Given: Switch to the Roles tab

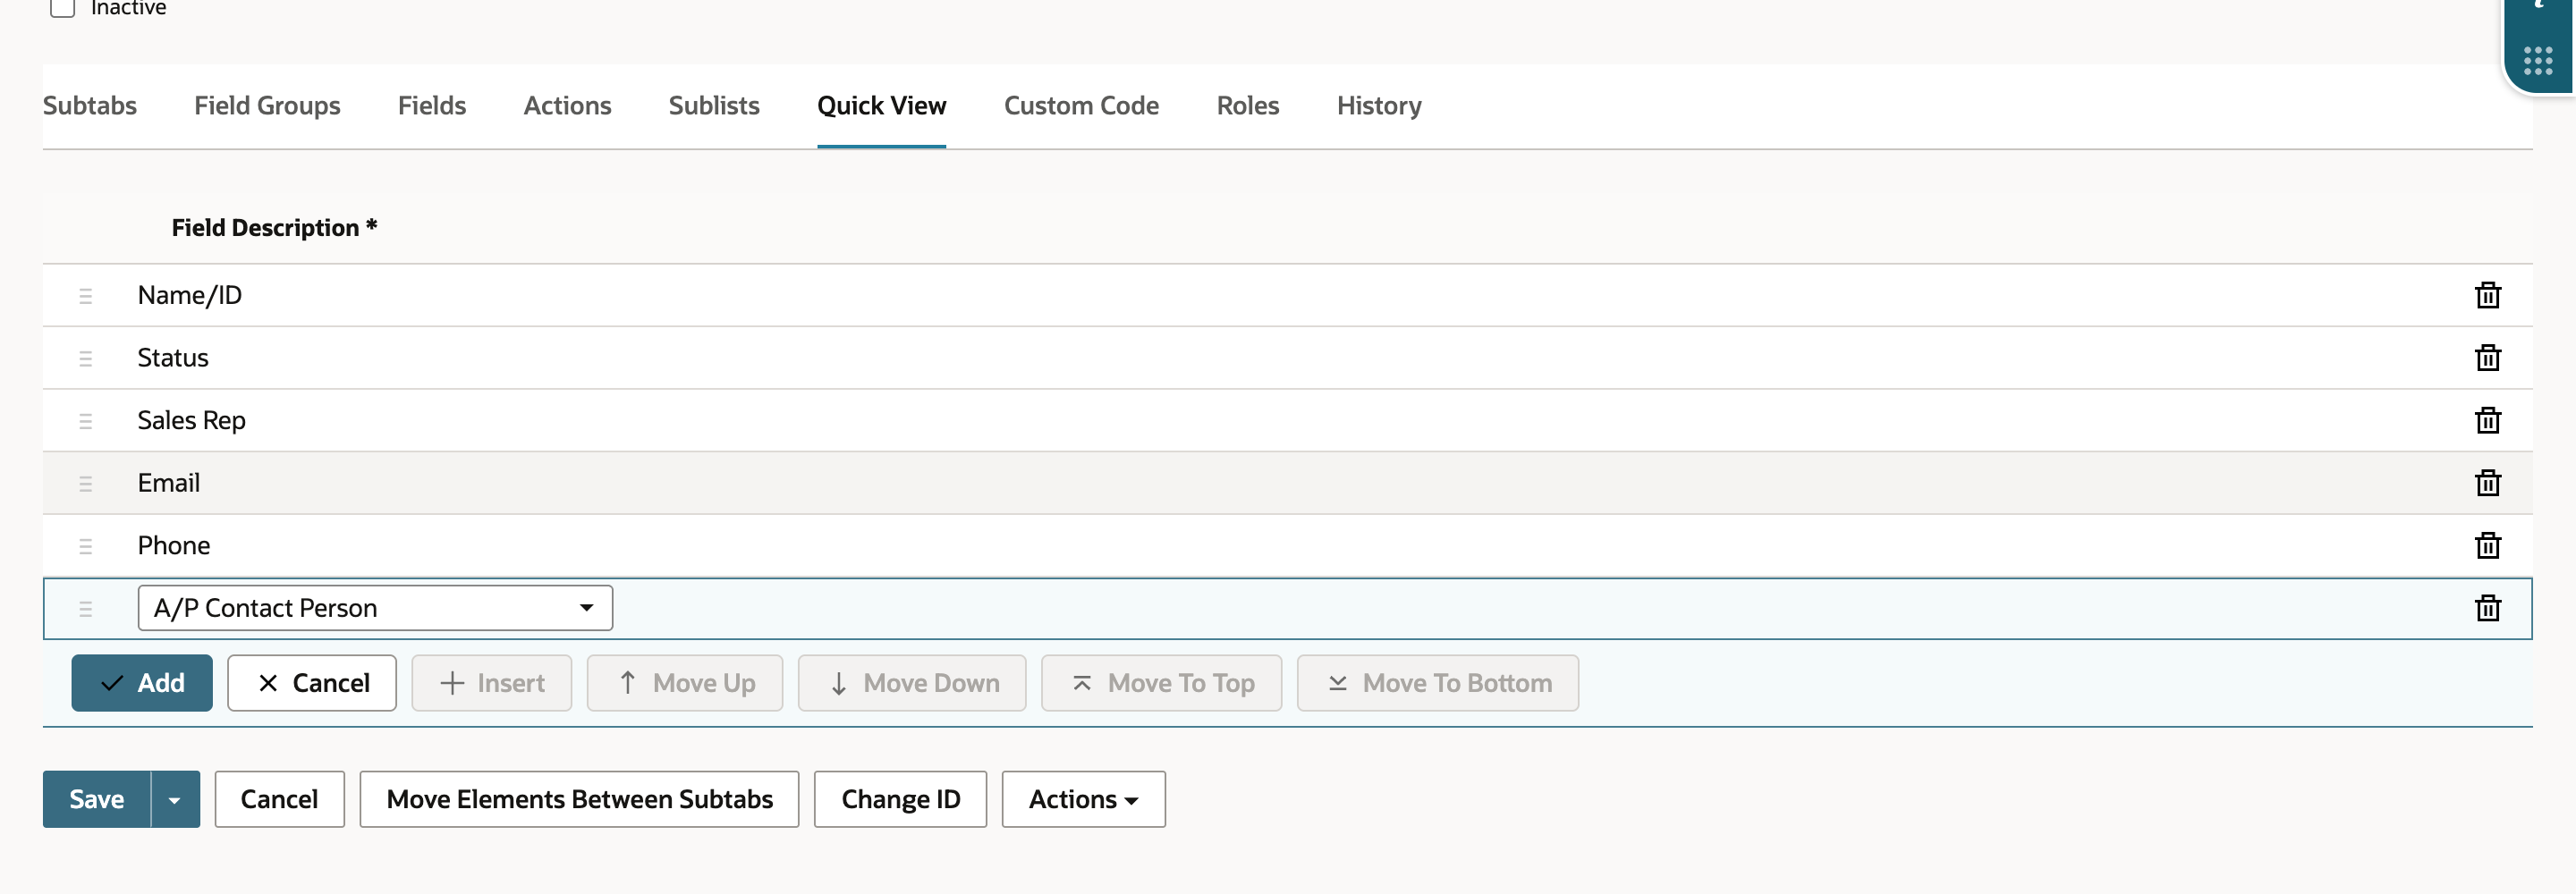Looking at the screenshot, I should click(x=1247, y=105).
